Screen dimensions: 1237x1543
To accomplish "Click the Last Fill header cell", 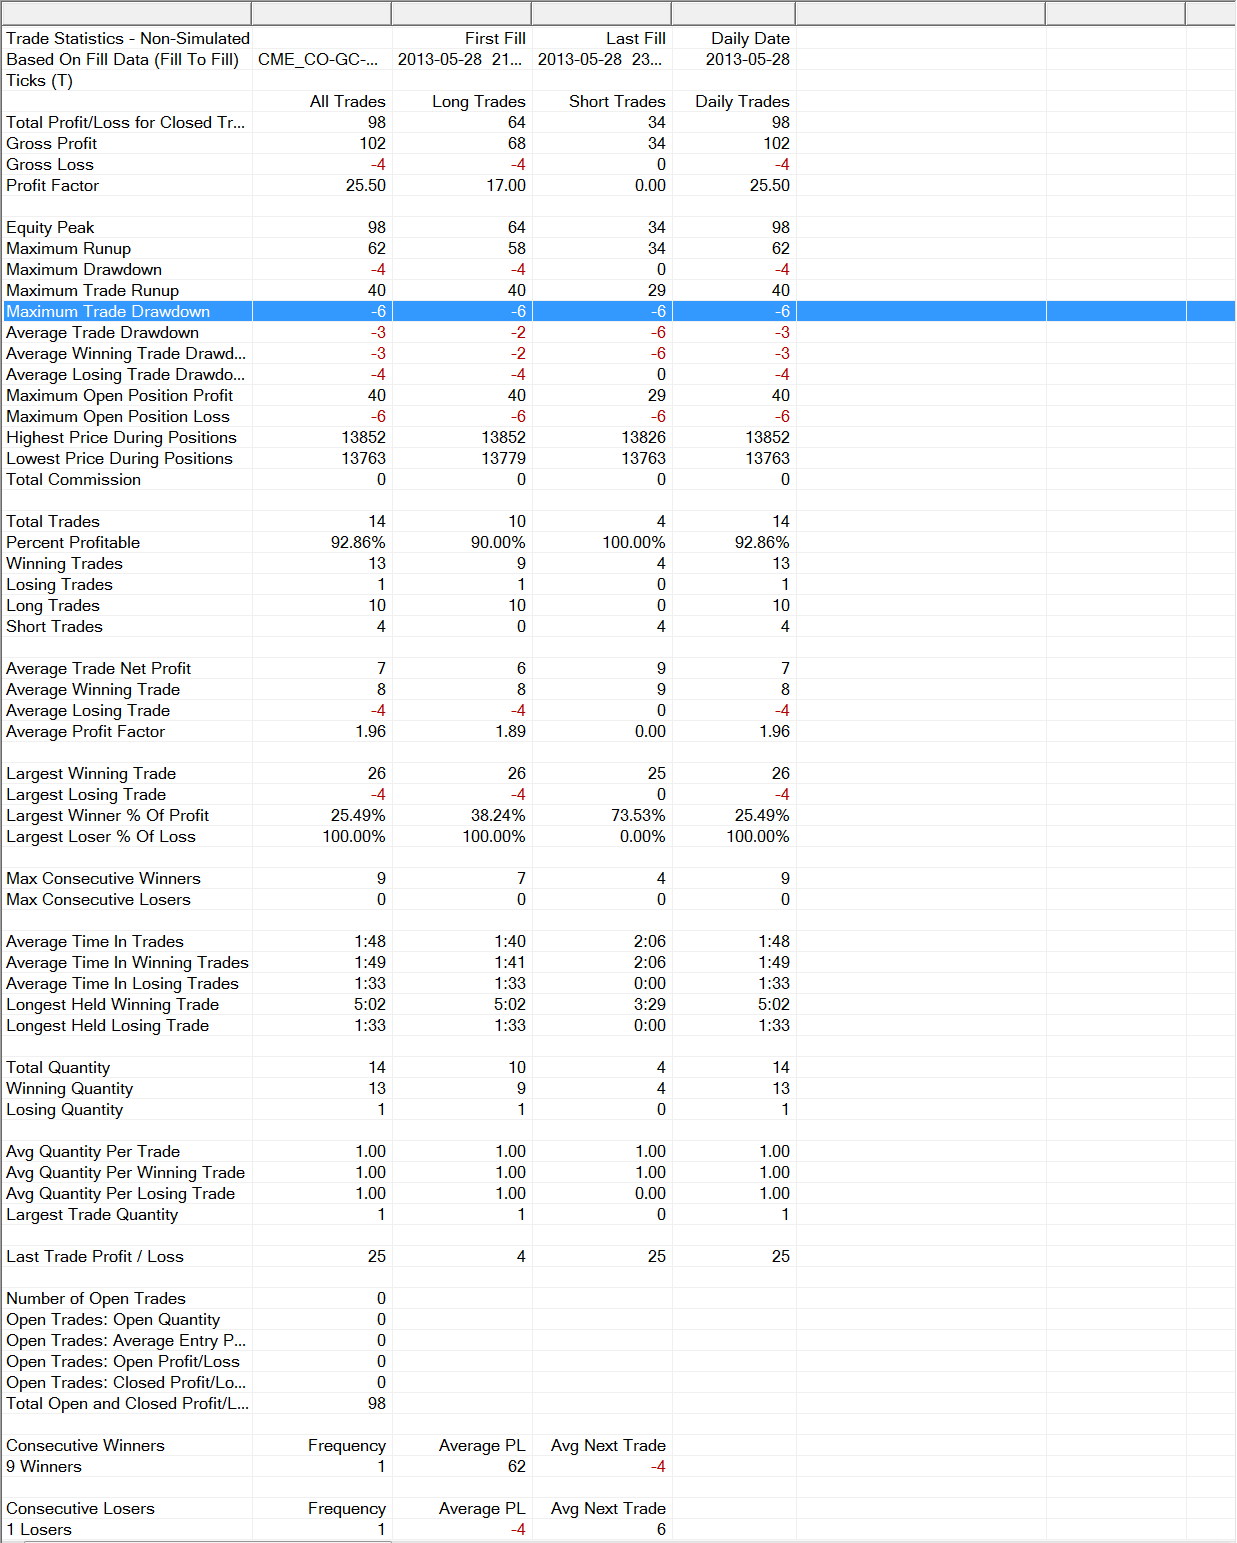I will [636, 38].
